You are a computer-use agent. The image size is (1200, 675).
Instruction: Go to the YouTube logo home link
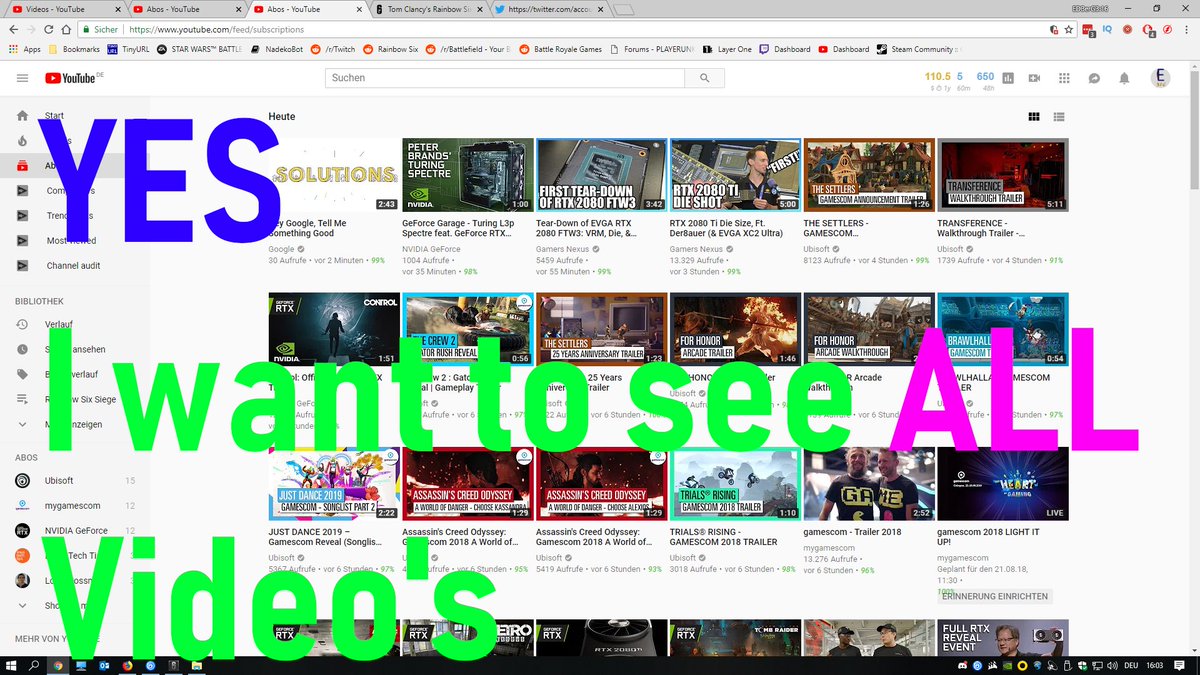point(70,78)
